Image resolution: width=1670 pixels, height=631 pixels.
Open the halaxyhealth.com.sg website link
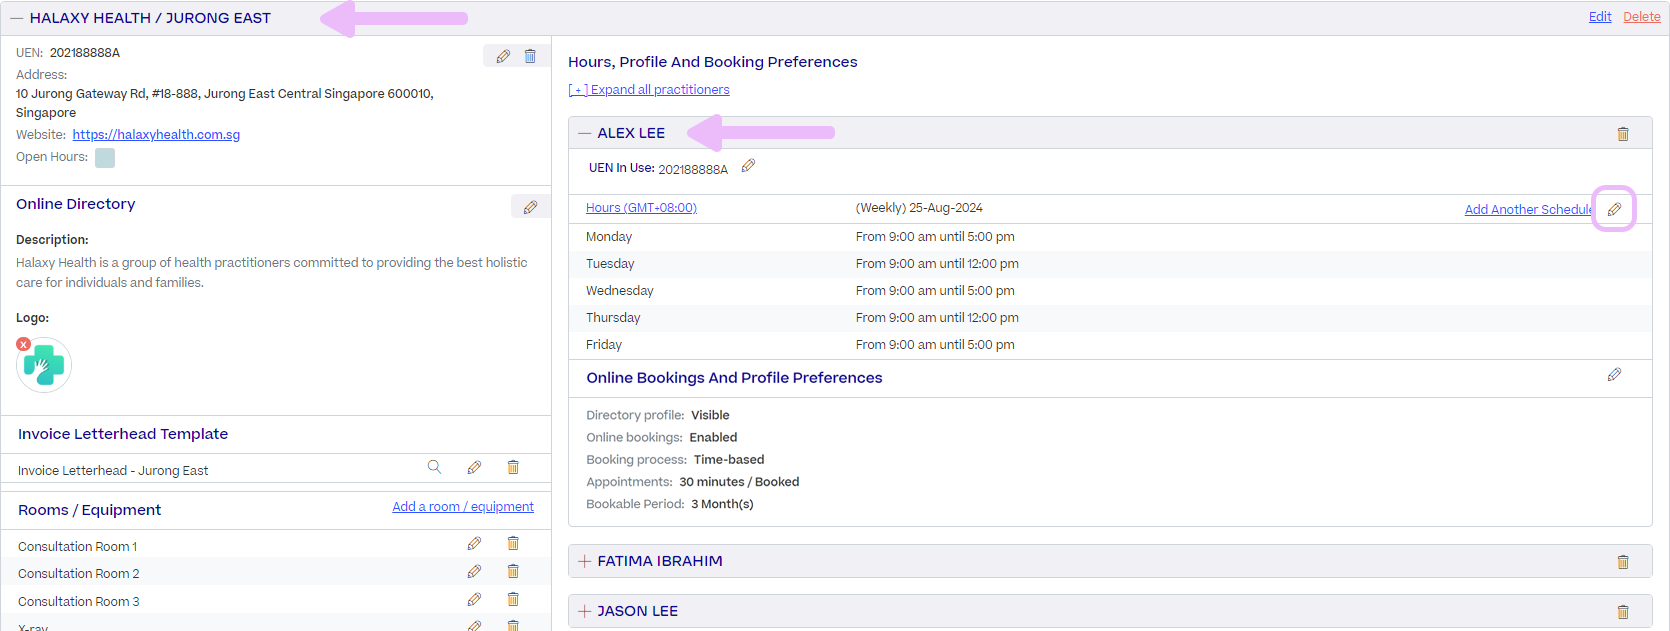coord(156,135)
